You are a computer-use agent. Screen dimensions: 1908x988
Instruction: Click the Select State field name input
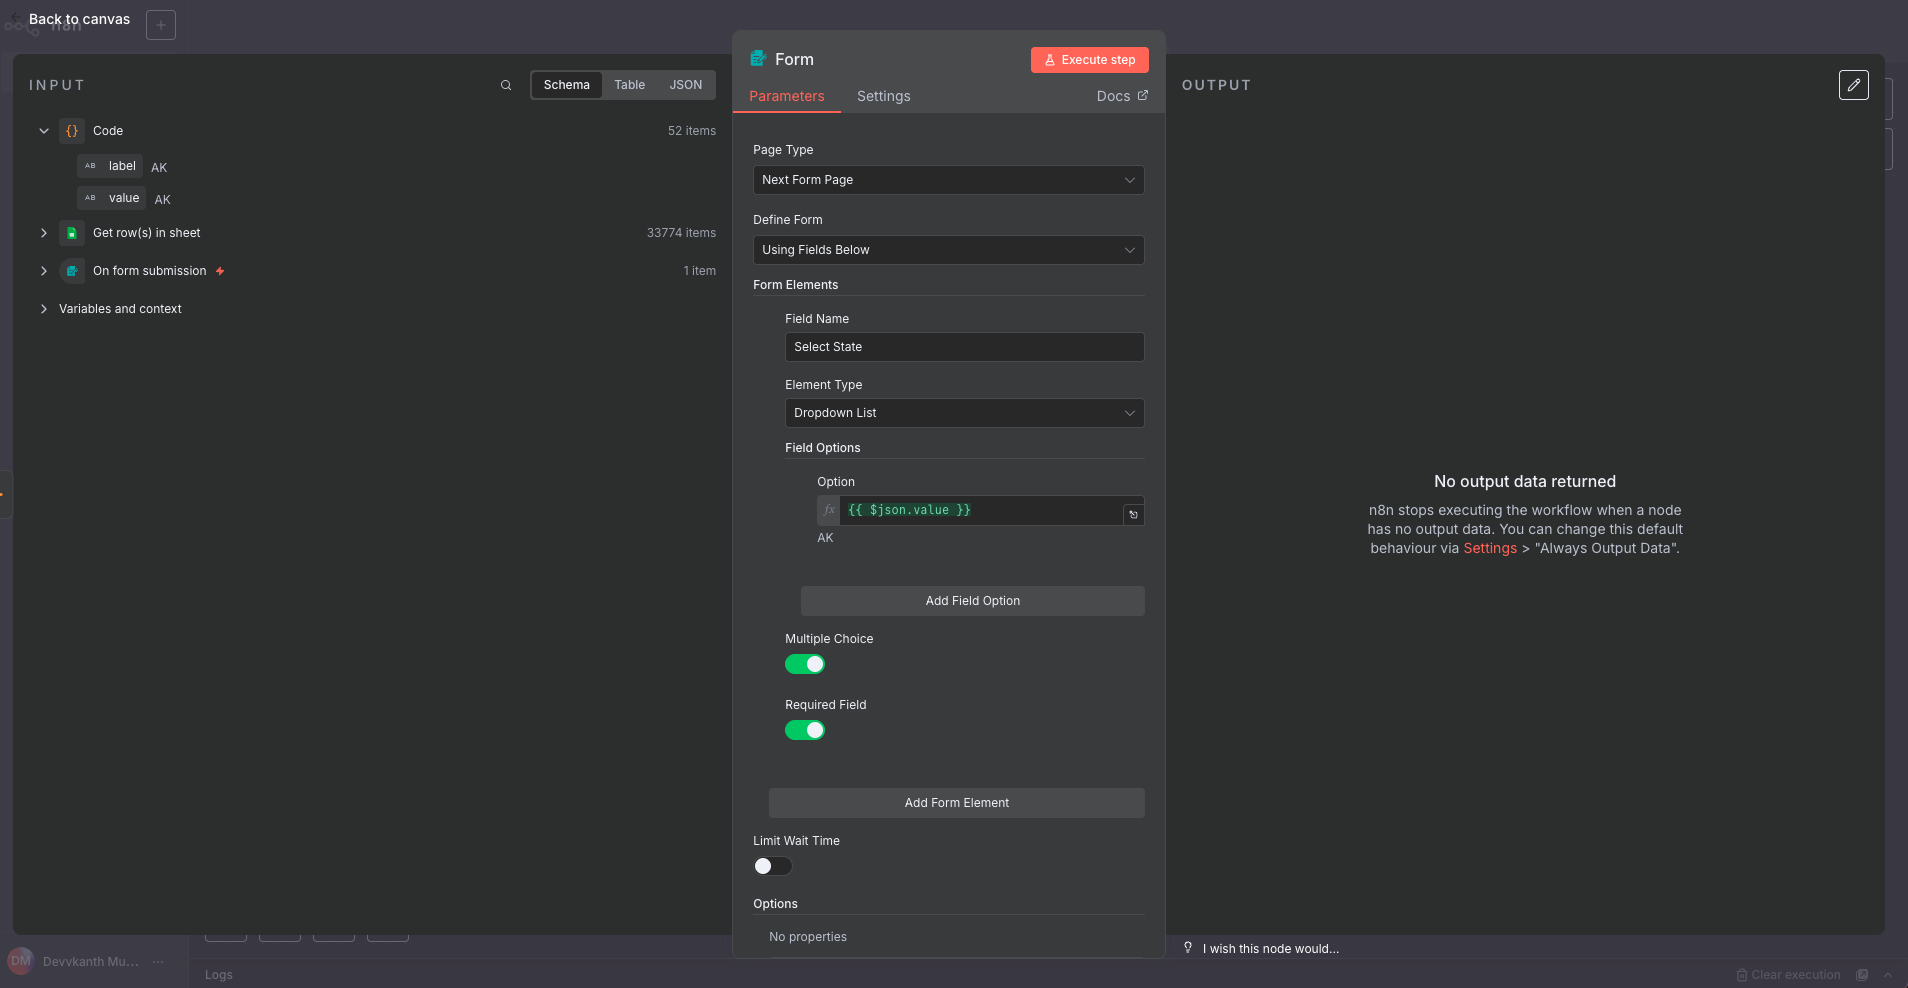coord(963,347)
